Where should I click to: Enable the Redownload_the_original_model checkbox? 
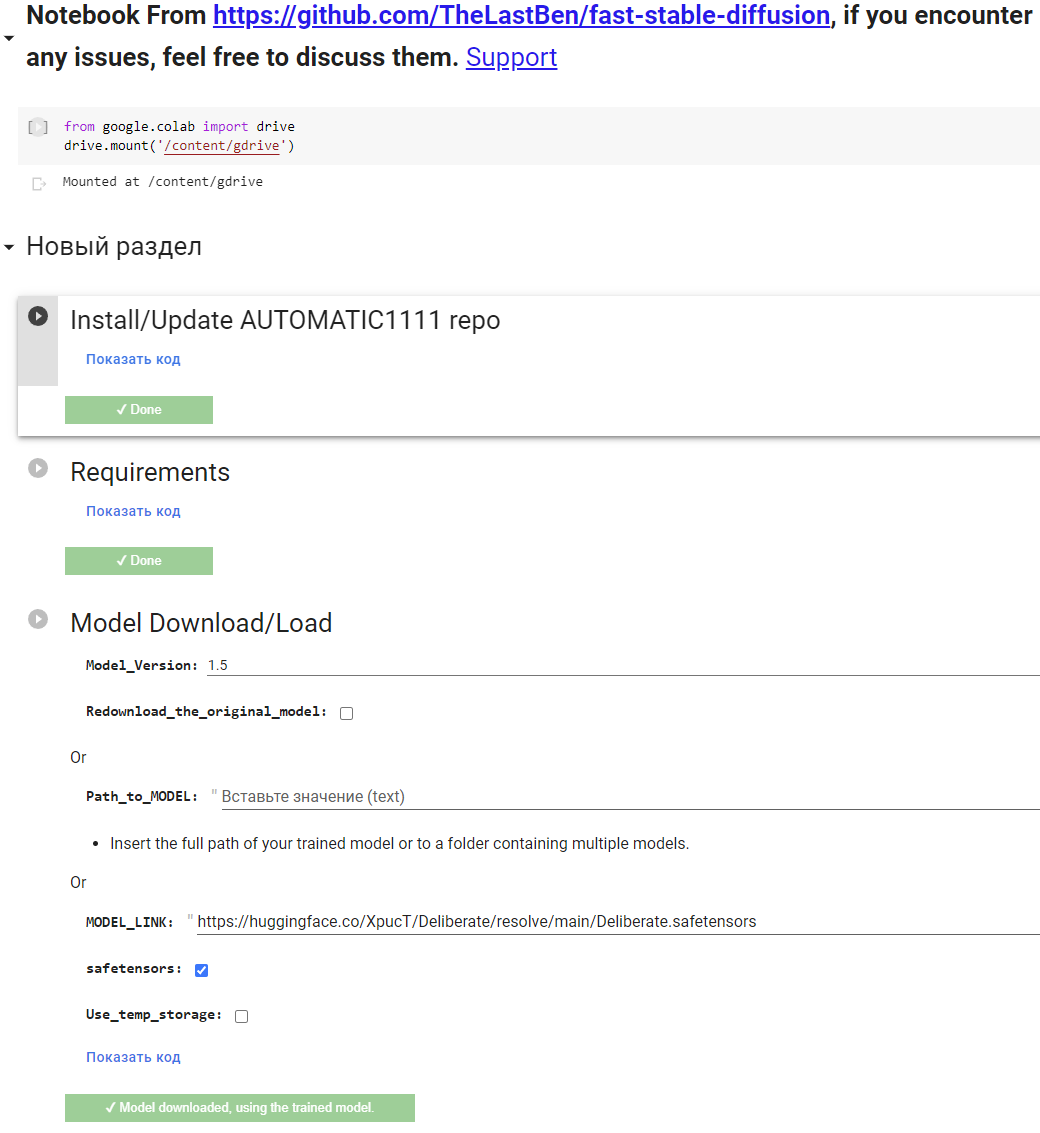pos(345,712)
